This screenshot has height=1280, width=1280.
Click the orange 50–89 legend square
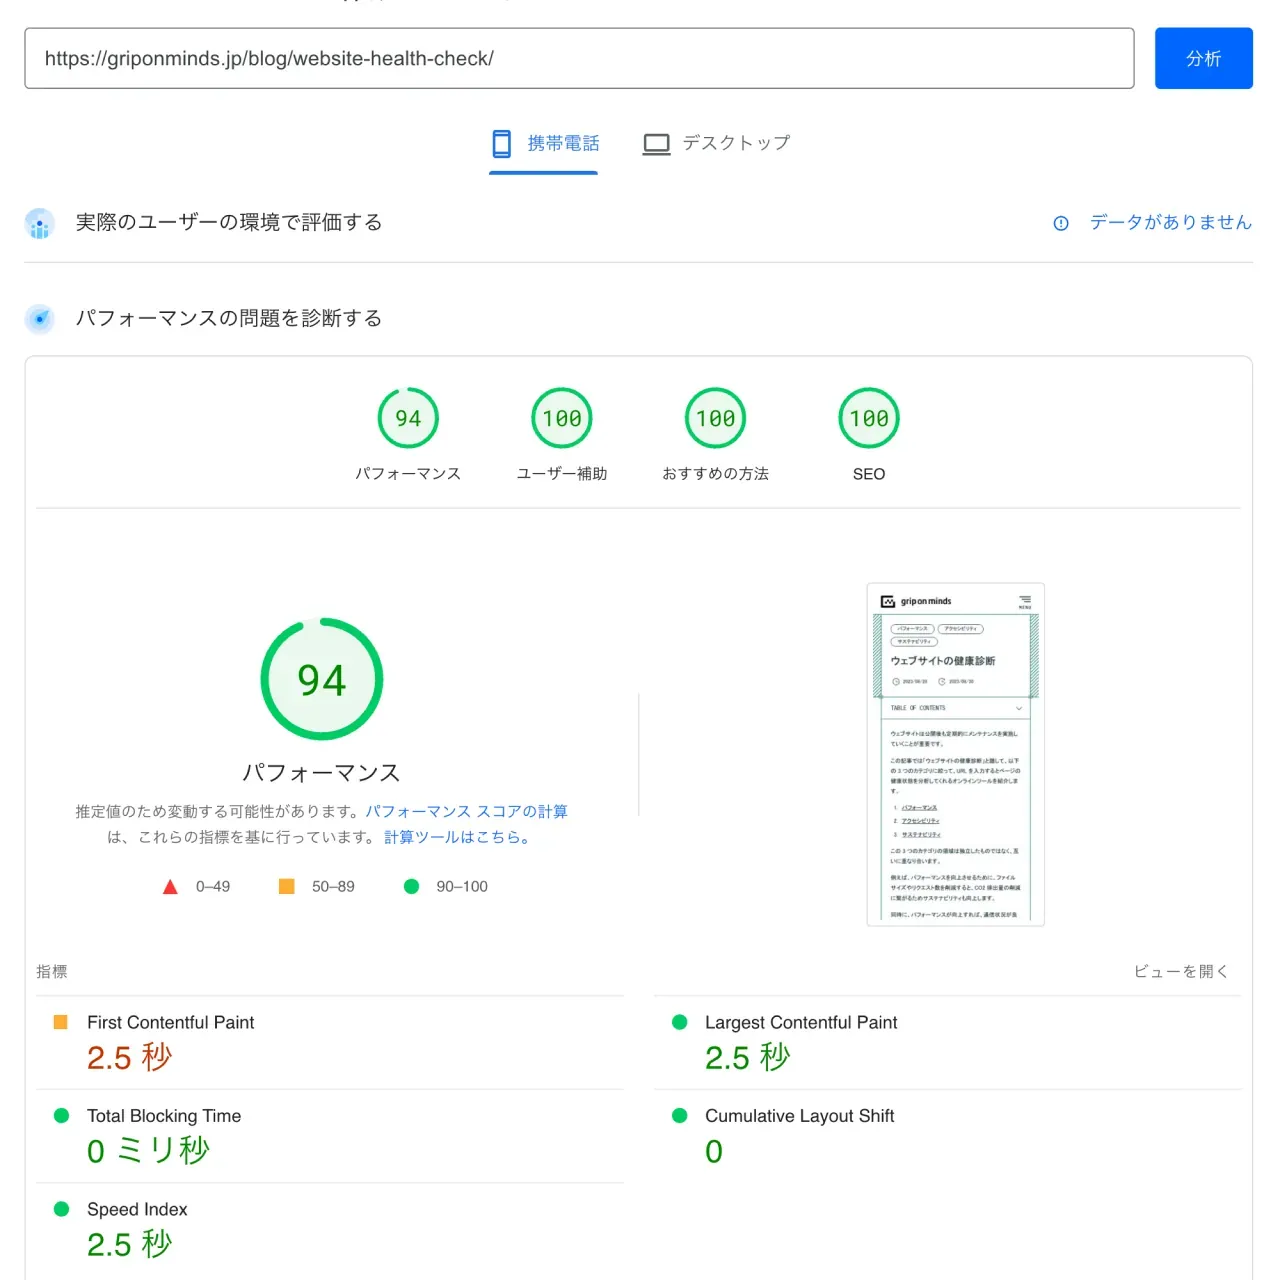pos(287,886)
